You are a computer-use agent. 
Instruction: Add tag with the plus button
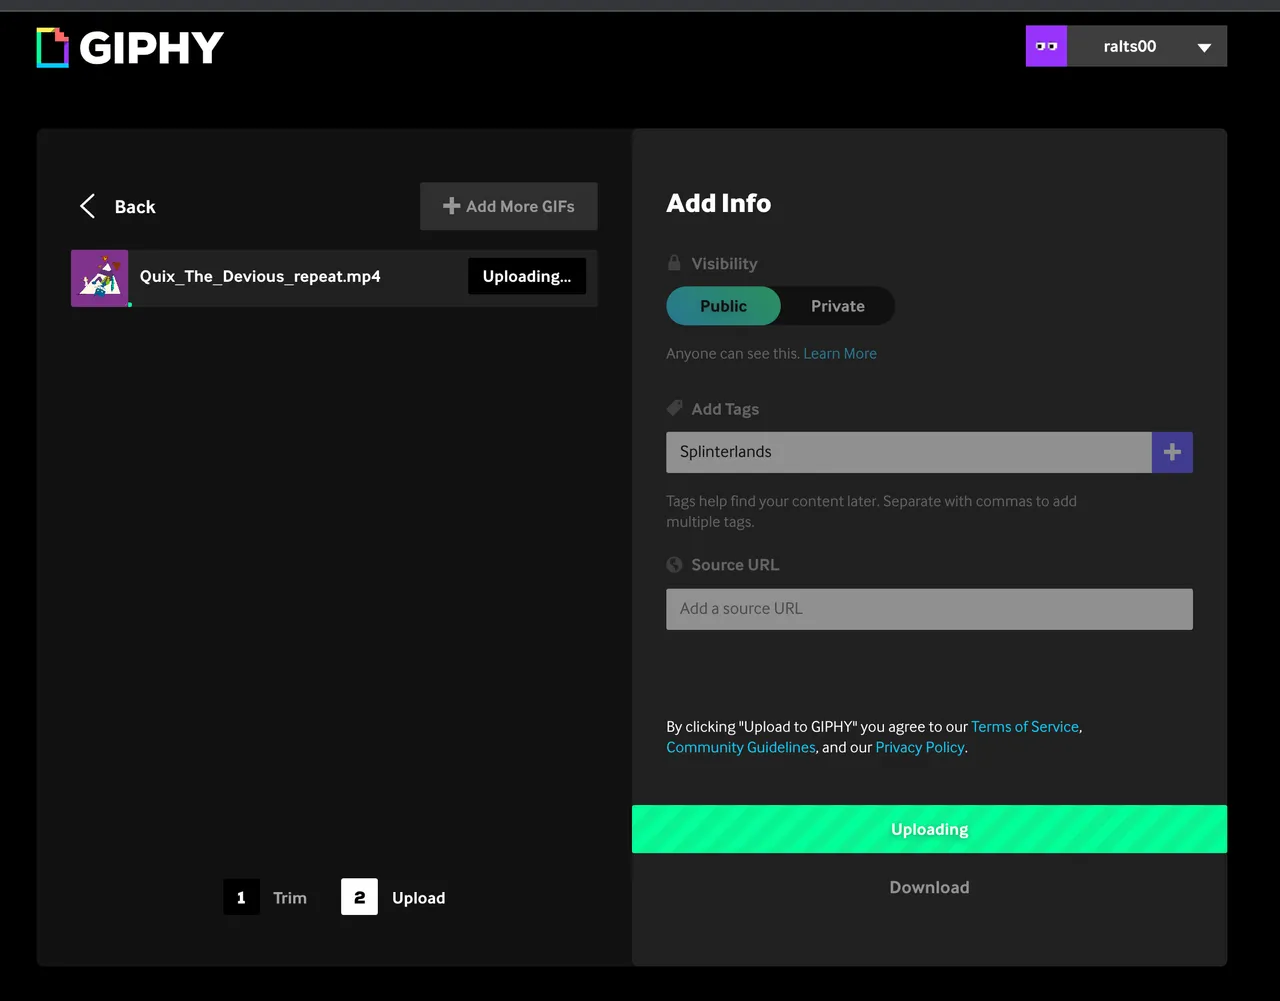(1172, 452)
